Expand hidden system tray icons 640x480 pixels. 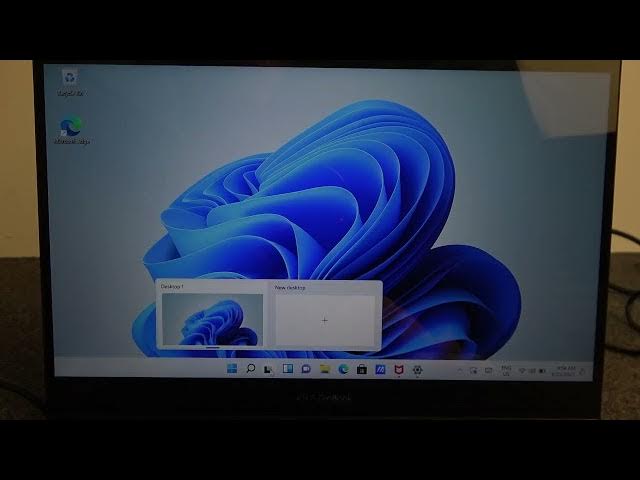[x=460, y=371]
